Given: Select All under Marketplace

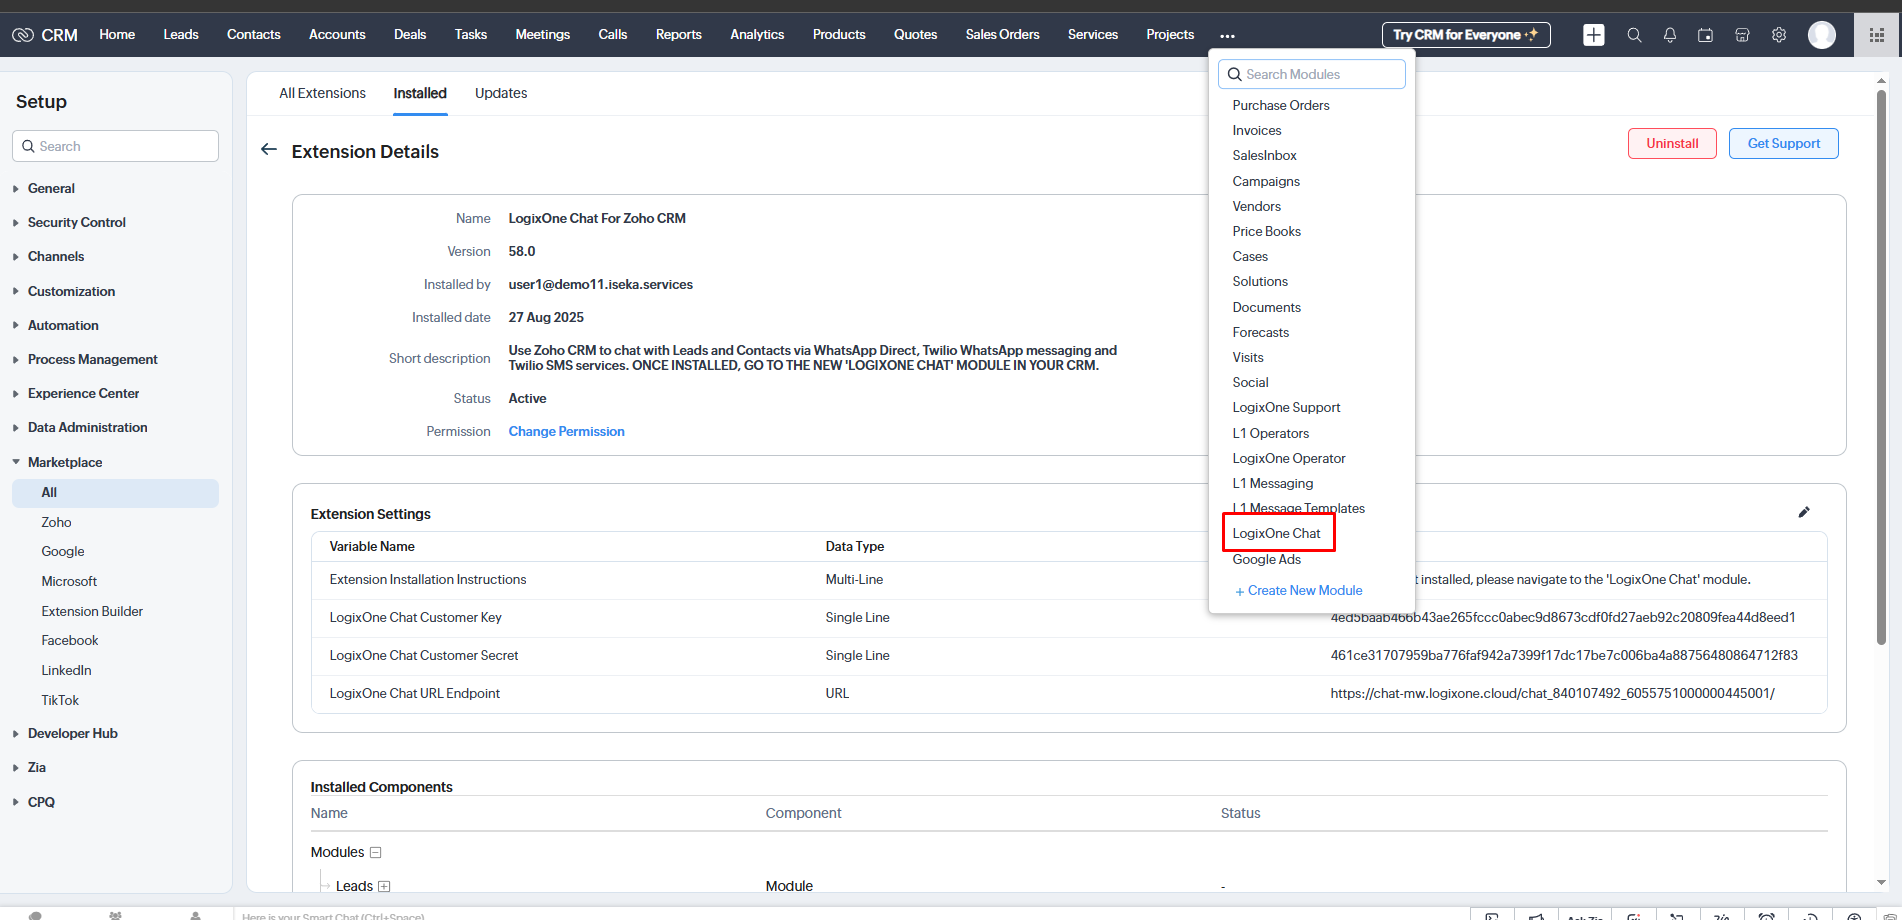Looking at the screenshot, I should [115, 492].
